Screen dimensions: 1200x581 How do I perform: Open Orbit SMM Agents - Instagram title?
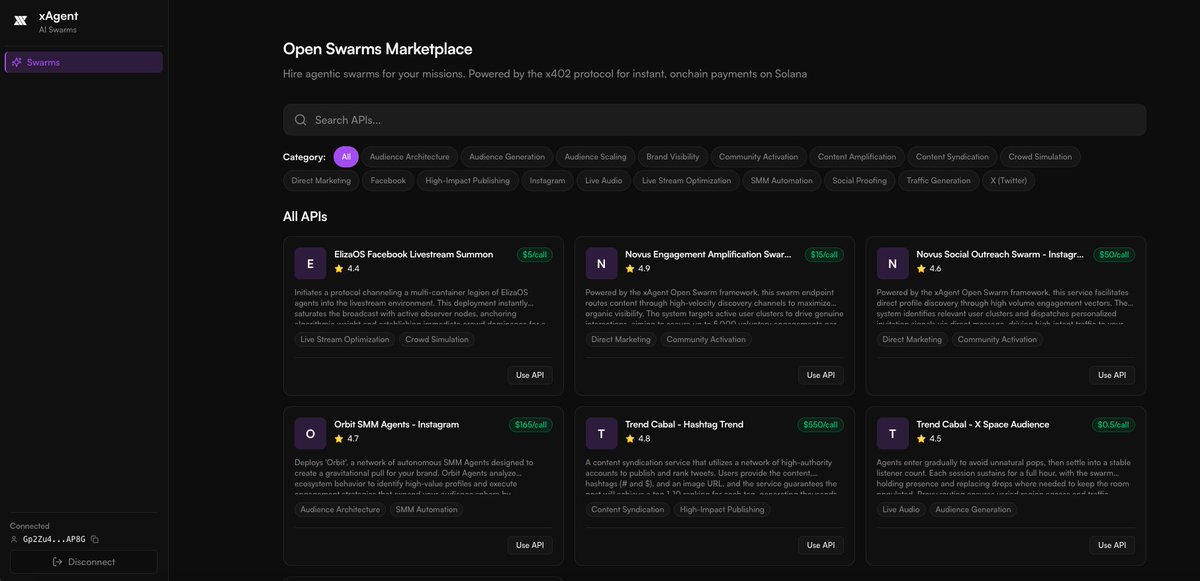tap(396, 424)
